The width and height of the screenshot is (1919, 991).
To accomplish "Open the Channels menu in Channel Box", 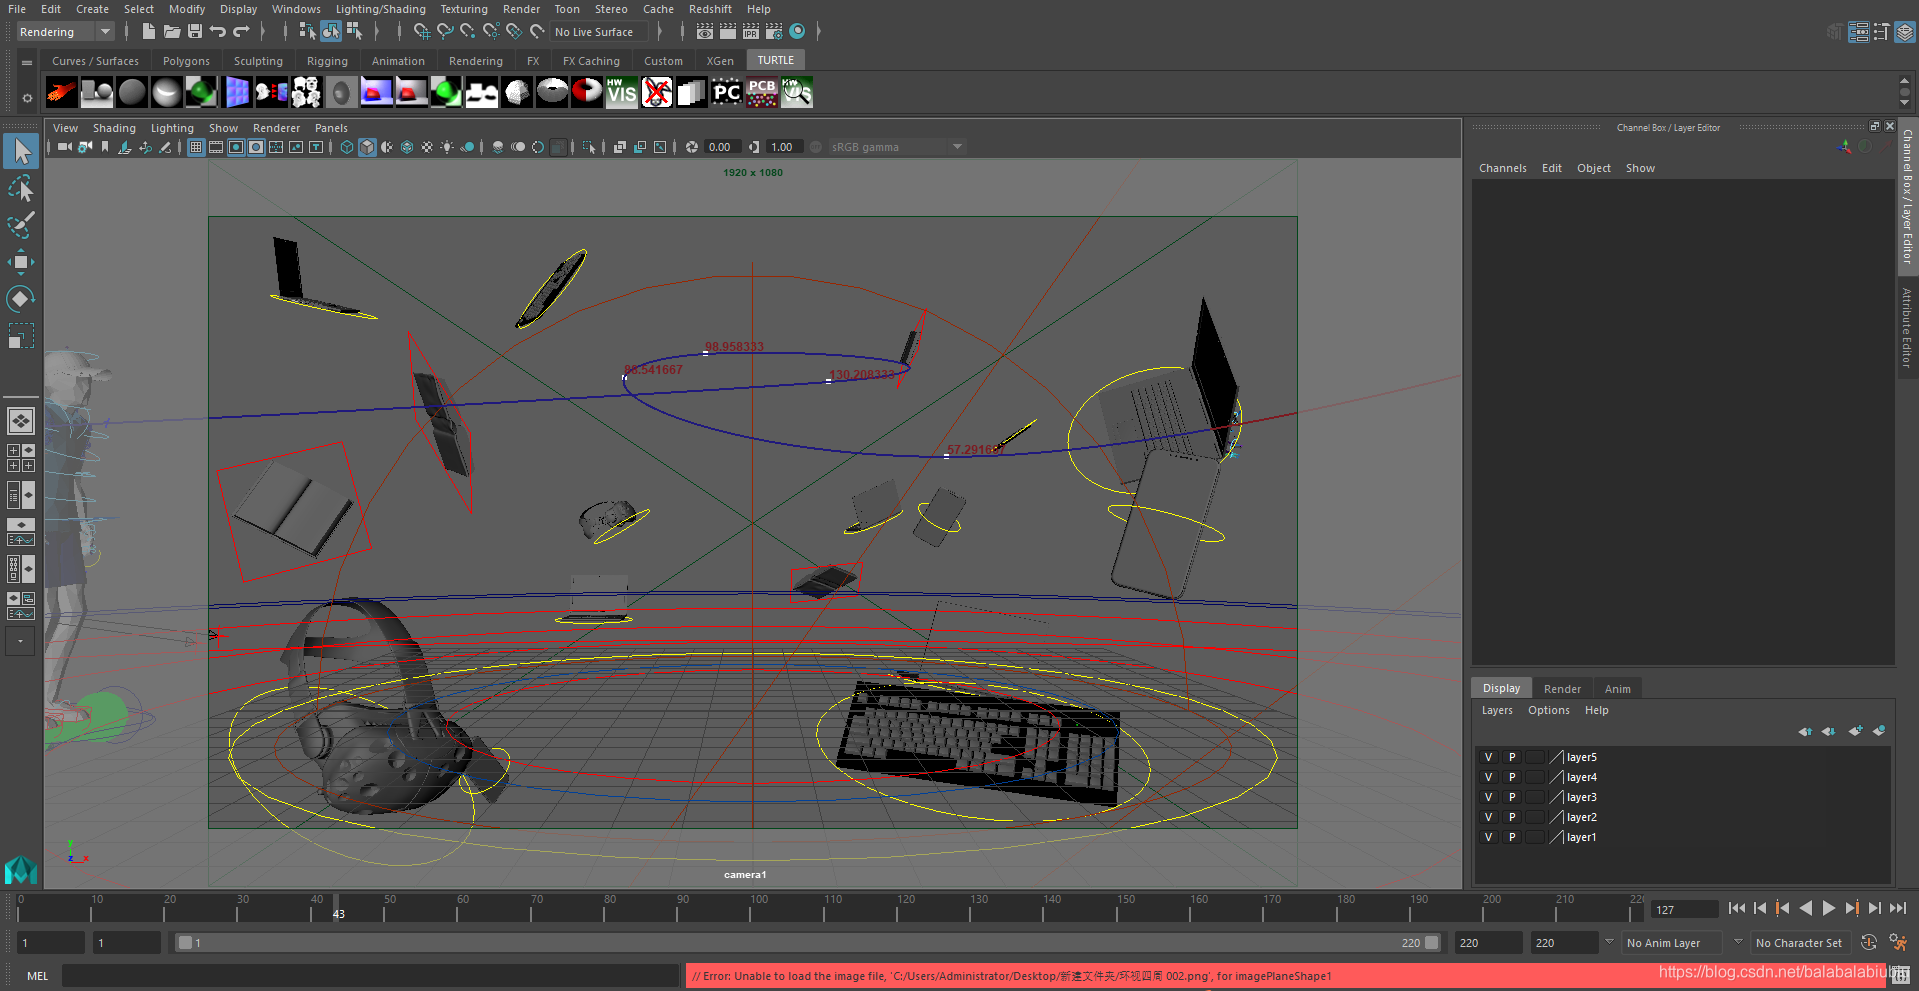I will (1502, 168).
